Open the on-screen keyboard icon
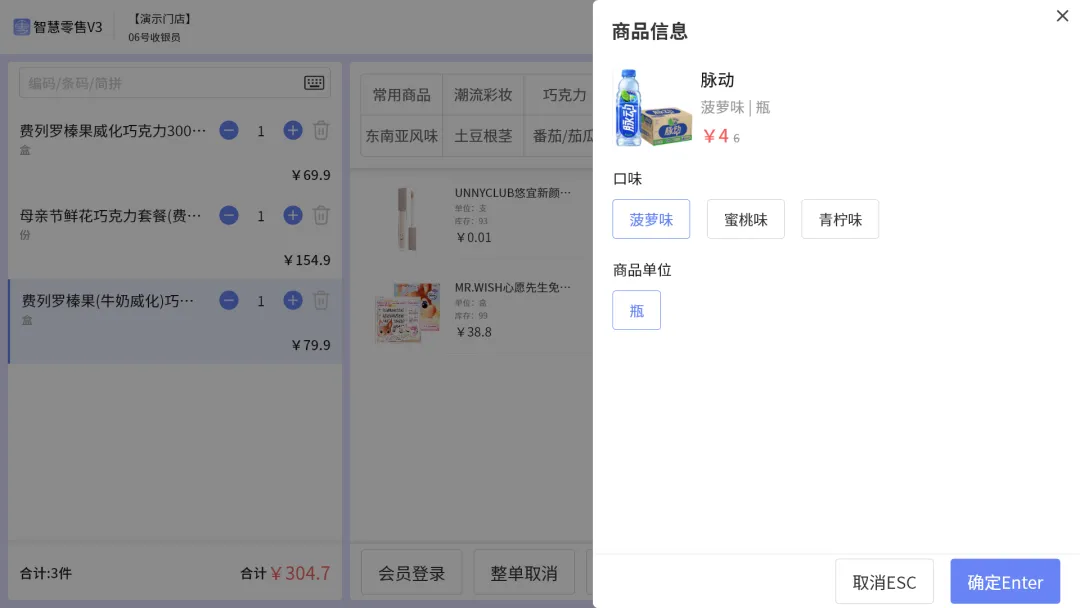 click(x=314, y=83)
